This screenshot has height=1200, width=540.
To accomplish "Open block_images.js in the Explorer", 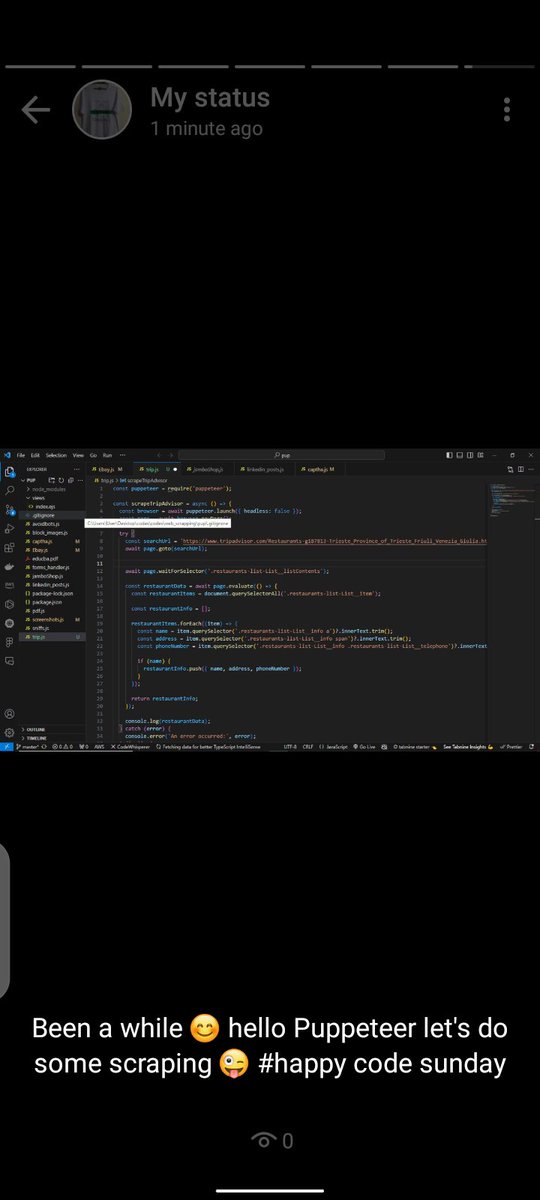I will [49, 532].
